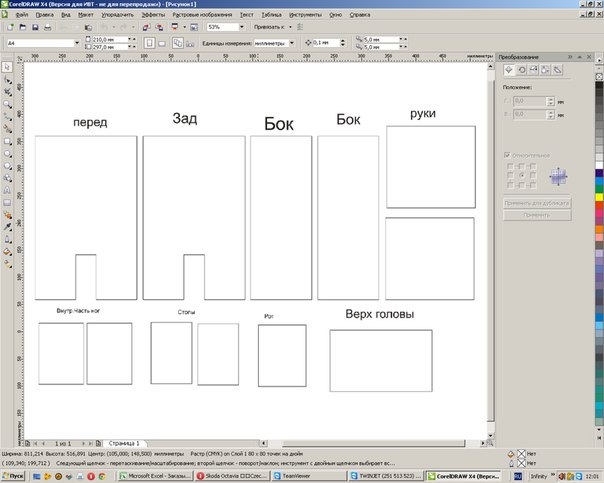Switch to Scale and Mirror transformation icon
604x483 pixels.
point(534,70)
